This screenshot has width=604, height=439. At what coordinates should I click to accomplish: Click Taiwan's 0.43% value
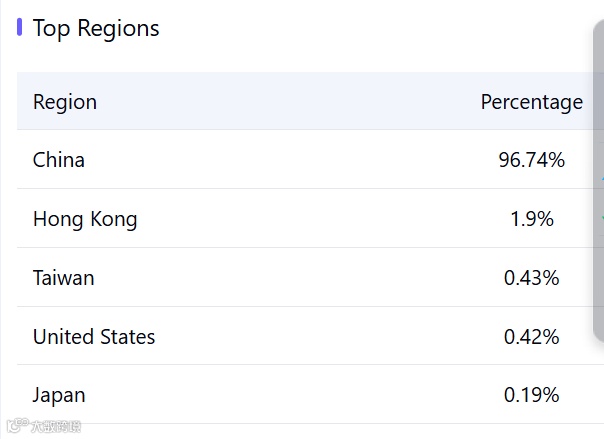532,278
